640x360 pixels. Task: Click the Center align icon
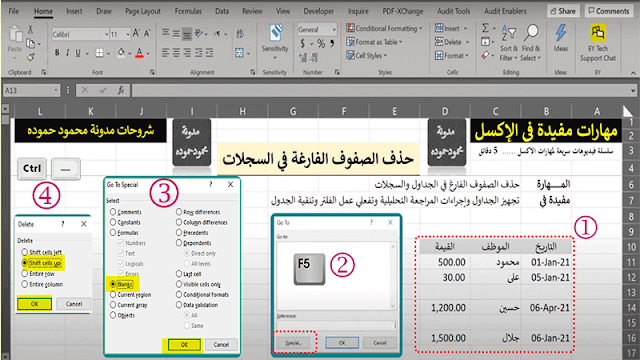[x=176, y=53]
